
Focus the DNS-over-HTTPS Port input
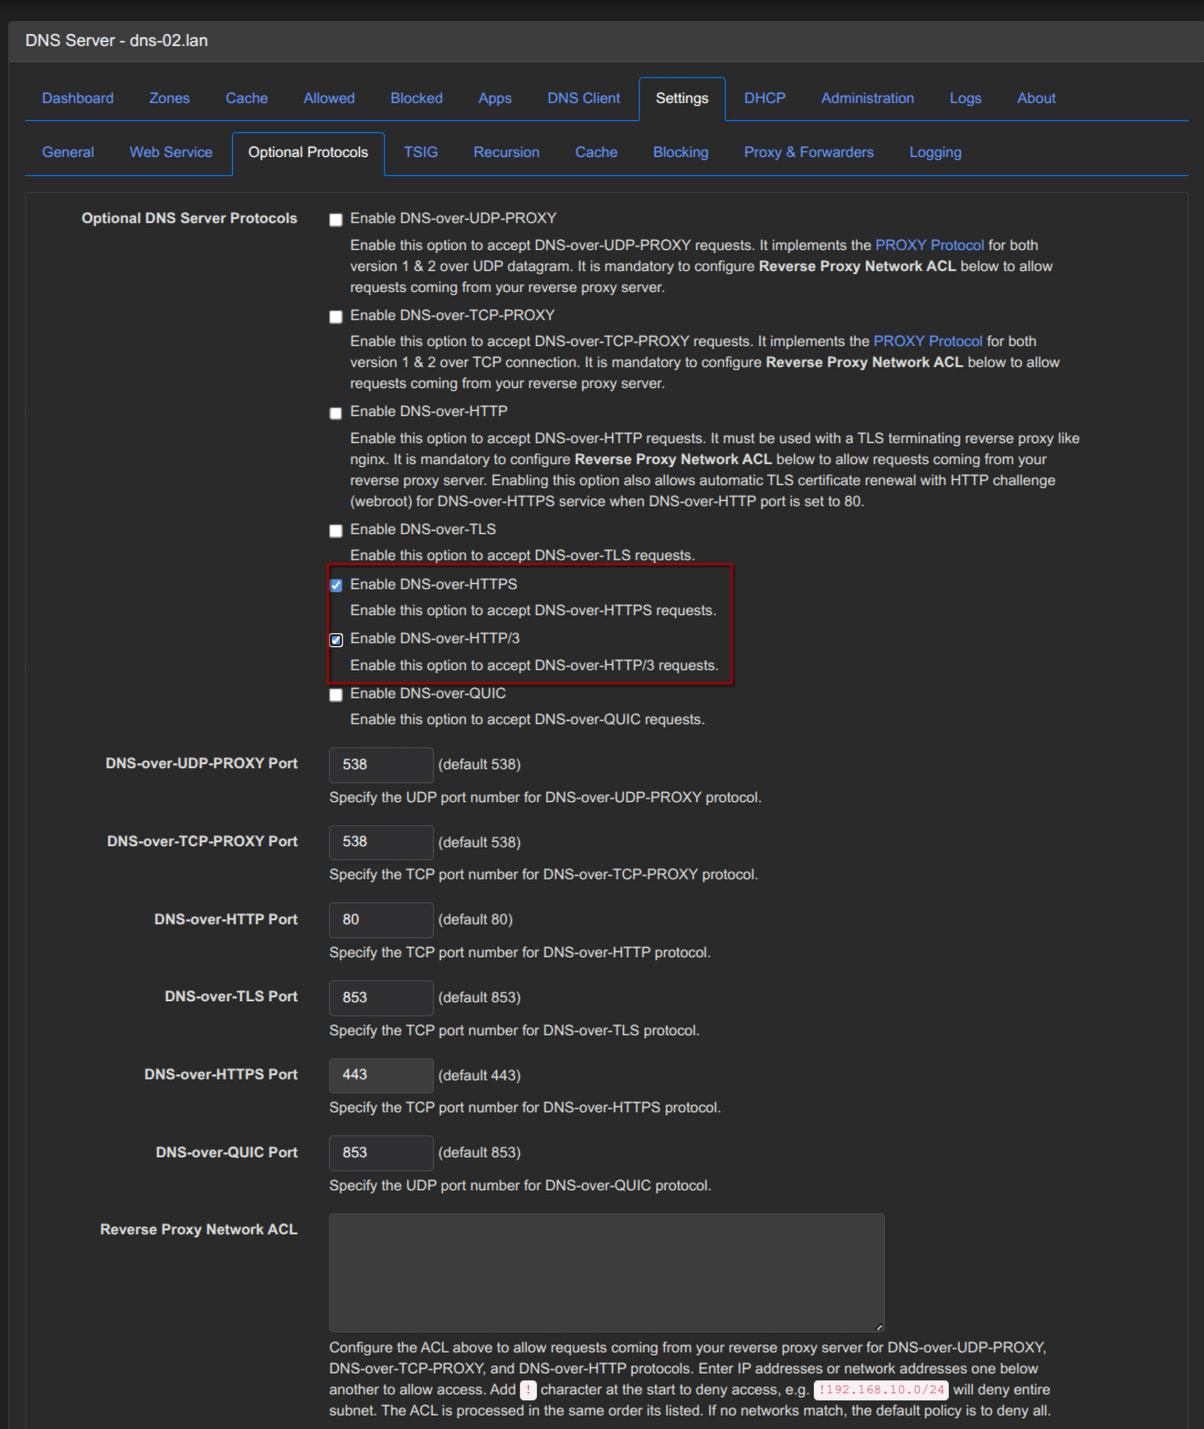pyautogui.click(x=380, y=1075)
